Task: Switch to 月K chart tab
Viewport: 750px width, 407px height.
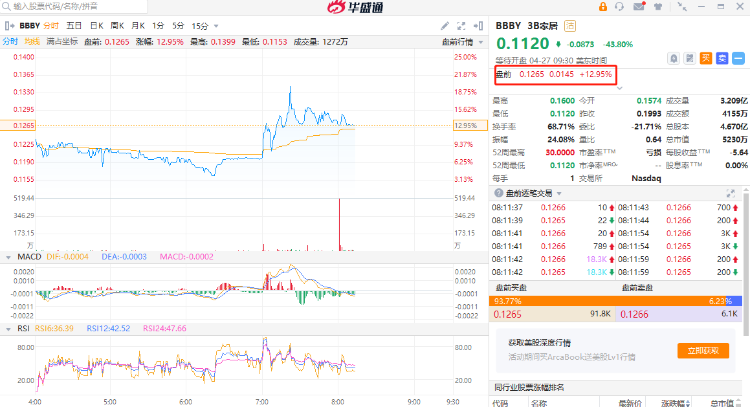Action: click(x=138, y=26)
